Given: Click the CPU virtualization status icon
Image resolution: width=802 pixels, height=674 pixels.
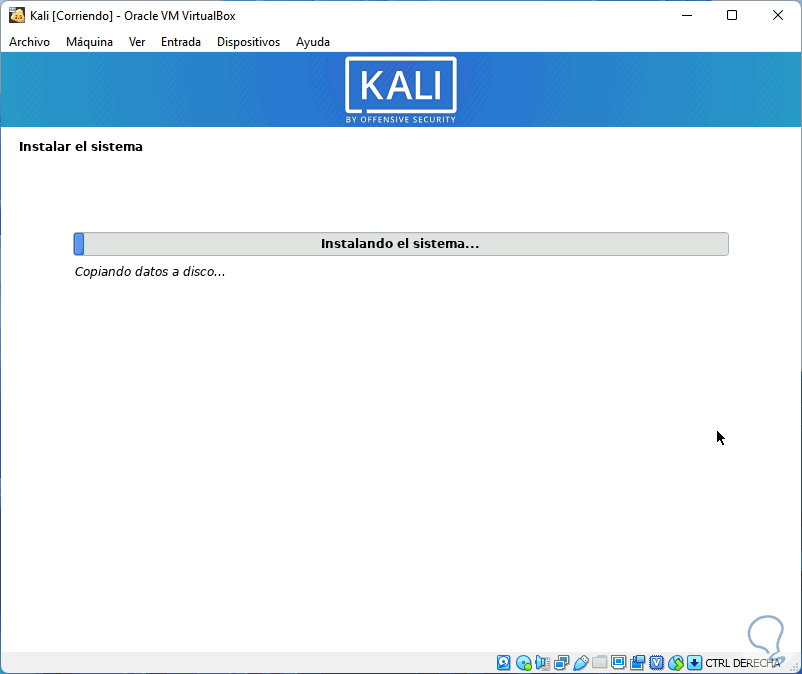Looking at the screenshot, I should pos(656,663).
